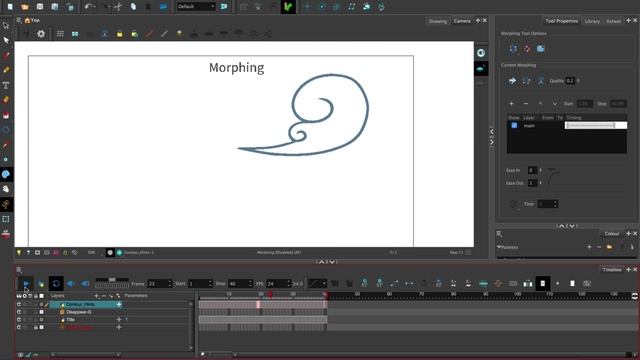Open the Camera view settings gear
This screenshot has width=640, height=360.
(x=41, y=34)
